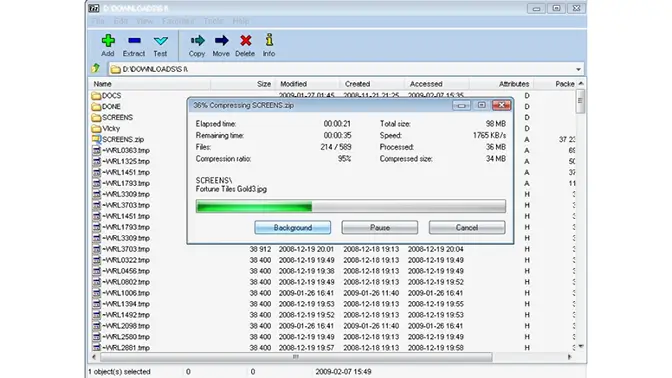Click status bar date 2009-02-07 15:49
Screen dimensions: 672x378
click(x=343, y=372)
